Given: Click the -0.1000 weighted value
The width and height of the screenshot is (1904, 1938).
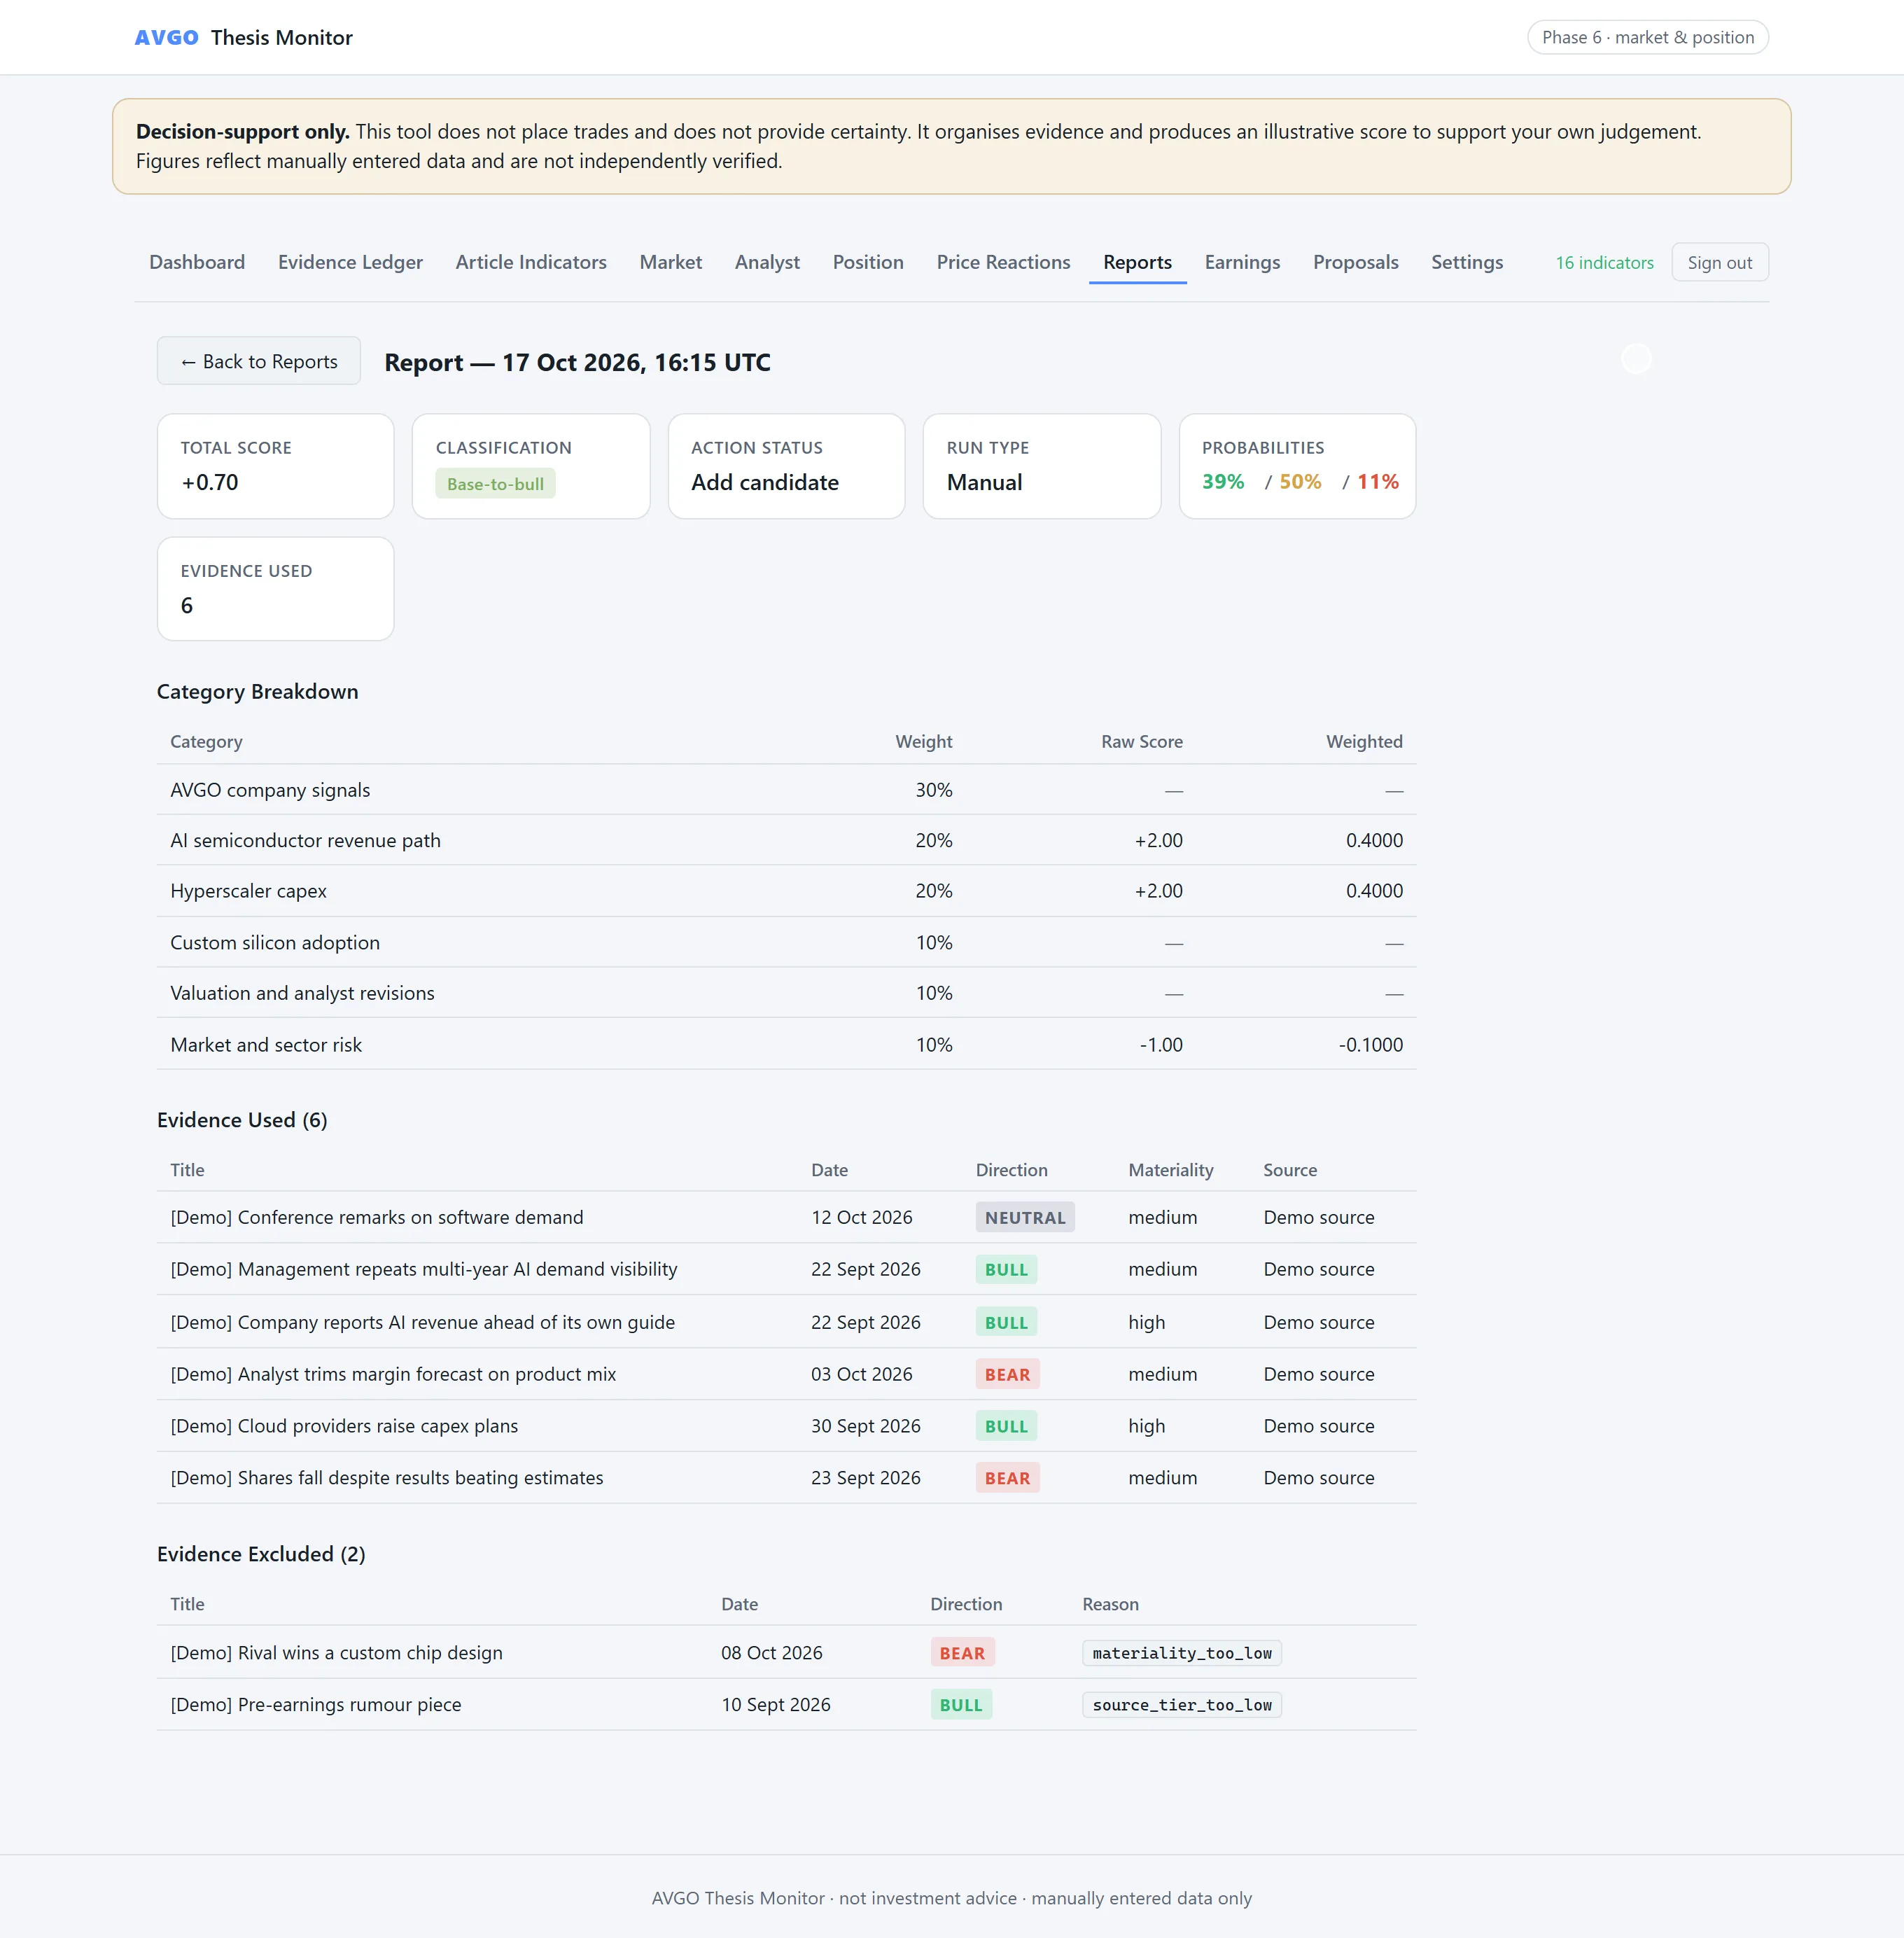Looking at the screenshot, I should [x=1370, y=1045].
